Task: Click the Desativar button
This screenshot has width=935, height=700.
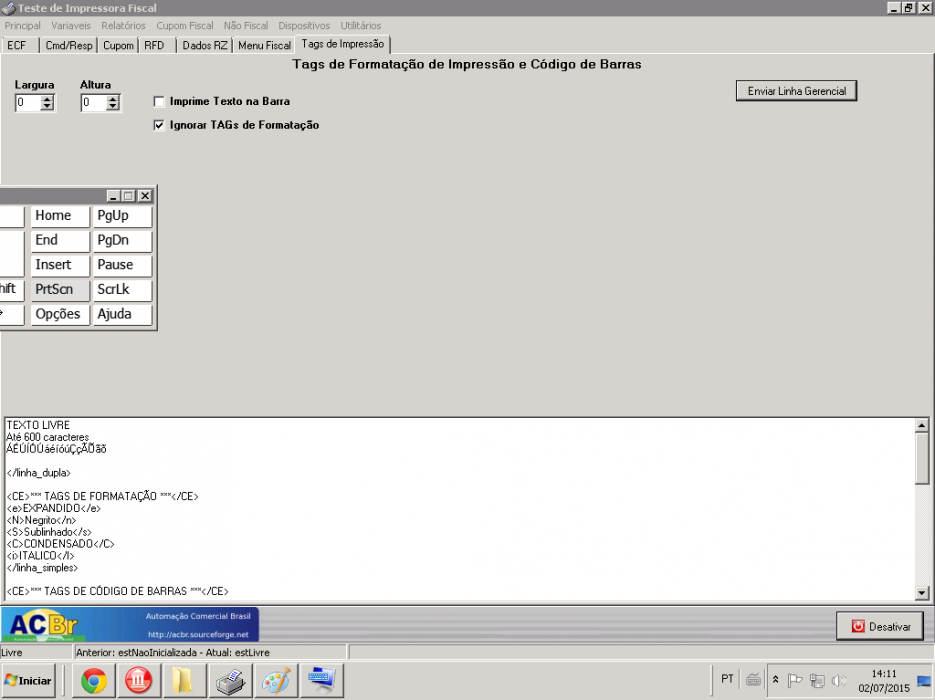Action: (880, 627)
